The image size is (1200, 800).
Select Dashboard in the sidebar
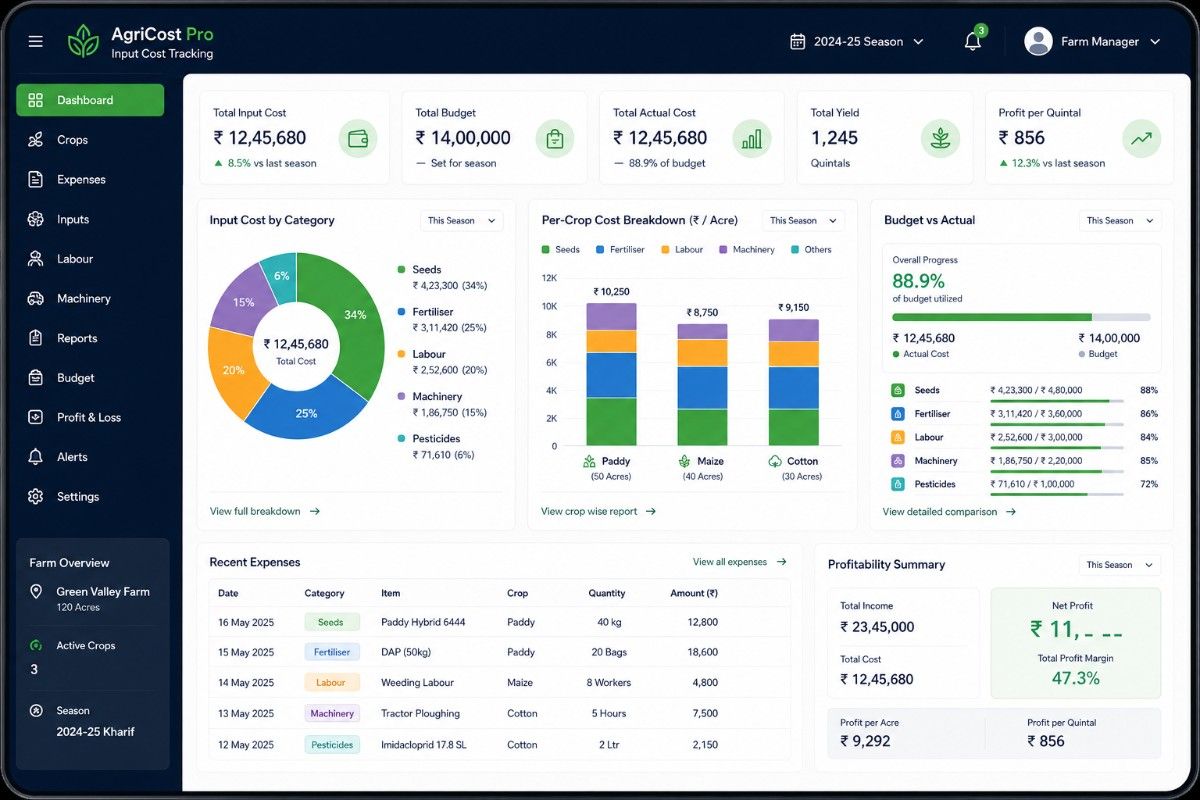coord(90,100)
